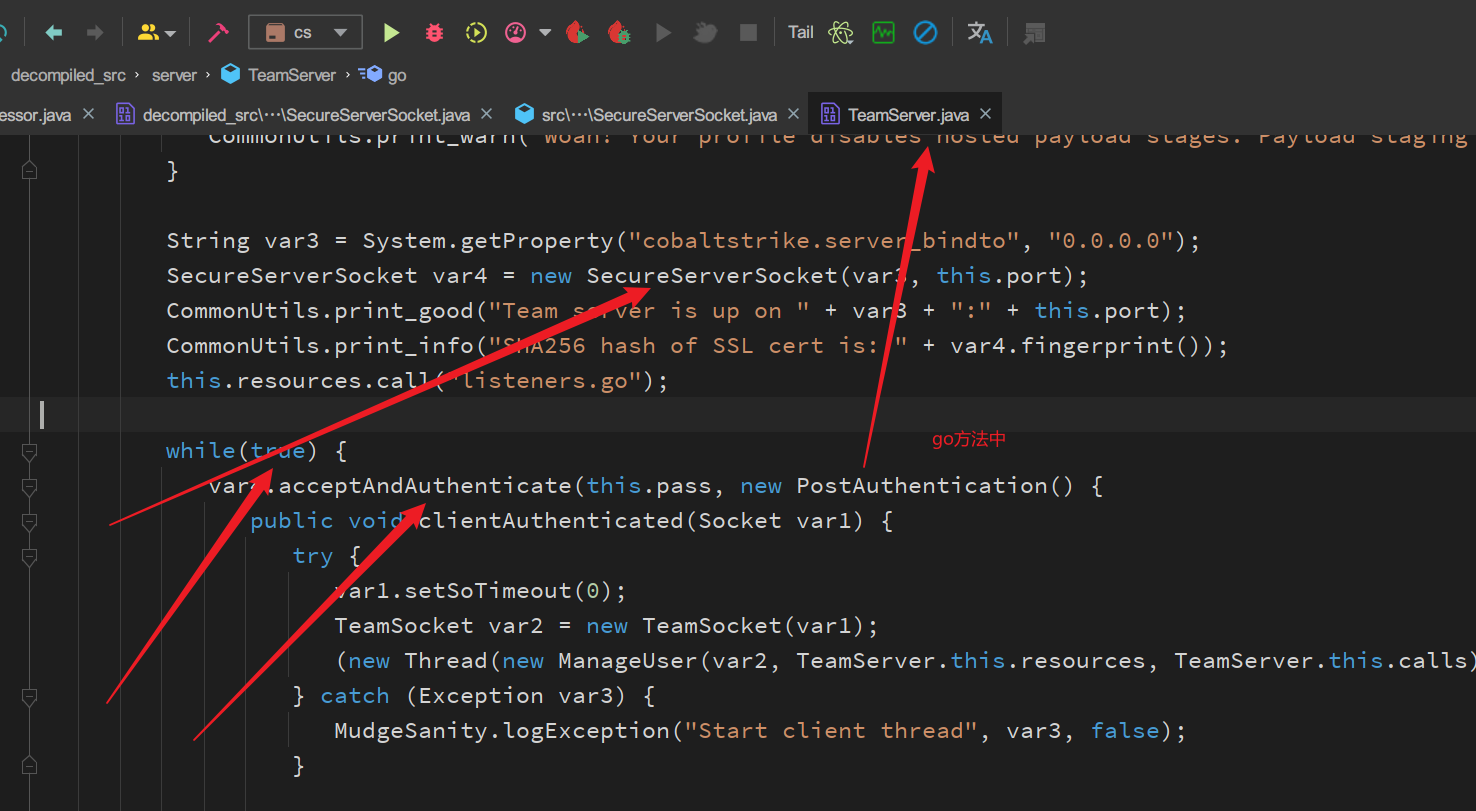This screenshot has width=1476, height=811.
Task: Click the SecureServerSocket constructor call
Action: click(x=712, y=275)
